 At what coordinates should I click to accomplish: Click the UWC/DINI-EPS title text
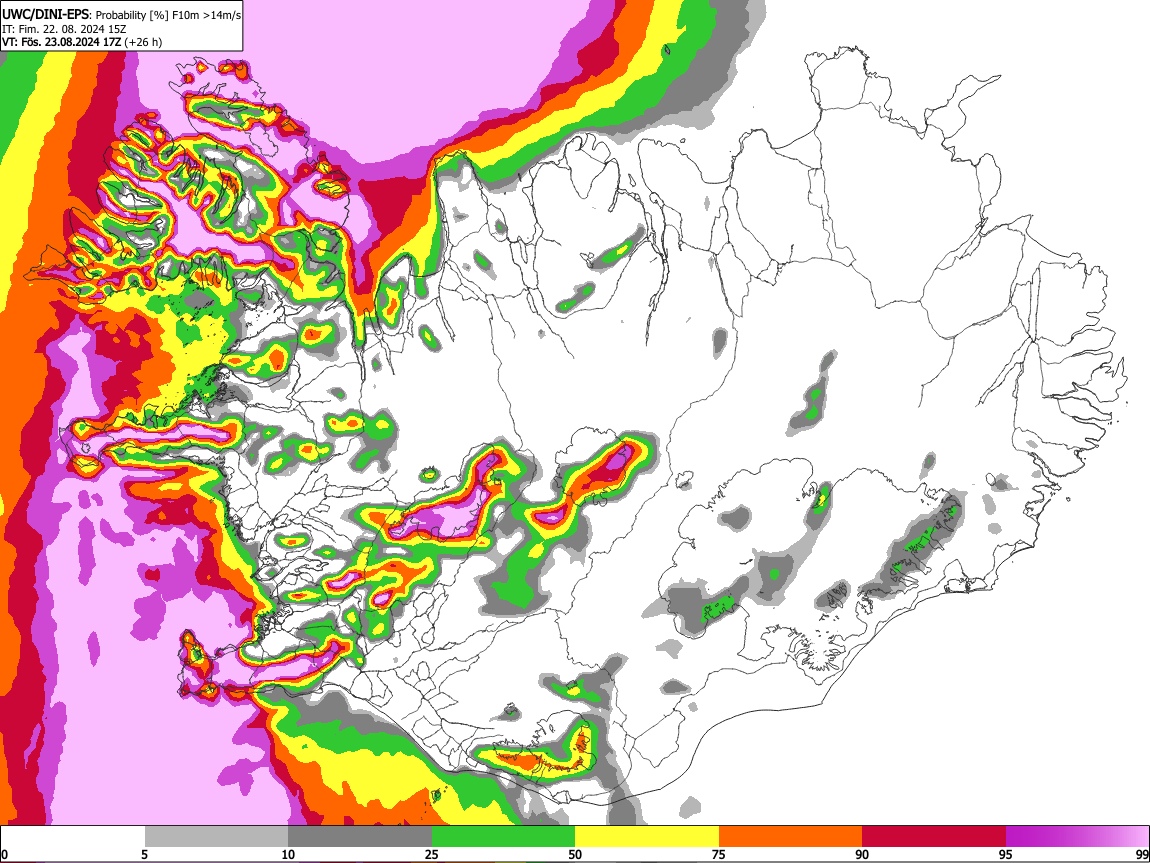click(x=46, y=14)
